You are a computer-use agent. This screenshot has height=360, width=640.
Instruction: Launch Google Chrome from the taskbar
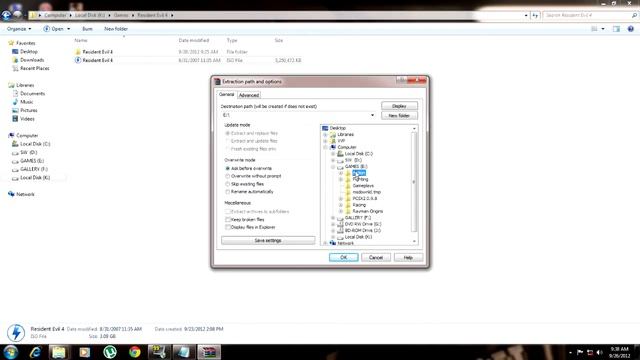[135, 352]
